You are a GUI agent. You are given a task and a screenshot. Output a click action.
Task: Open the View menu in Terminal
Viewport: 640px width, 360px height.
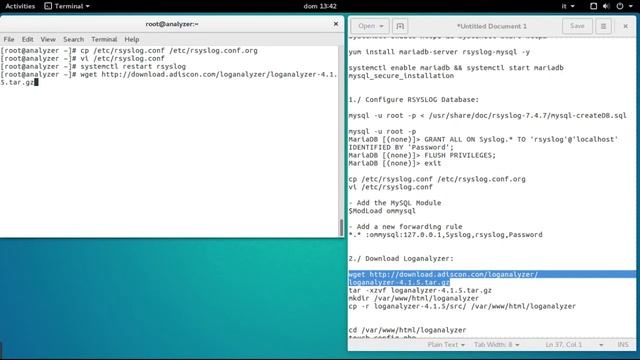[48, 39]
